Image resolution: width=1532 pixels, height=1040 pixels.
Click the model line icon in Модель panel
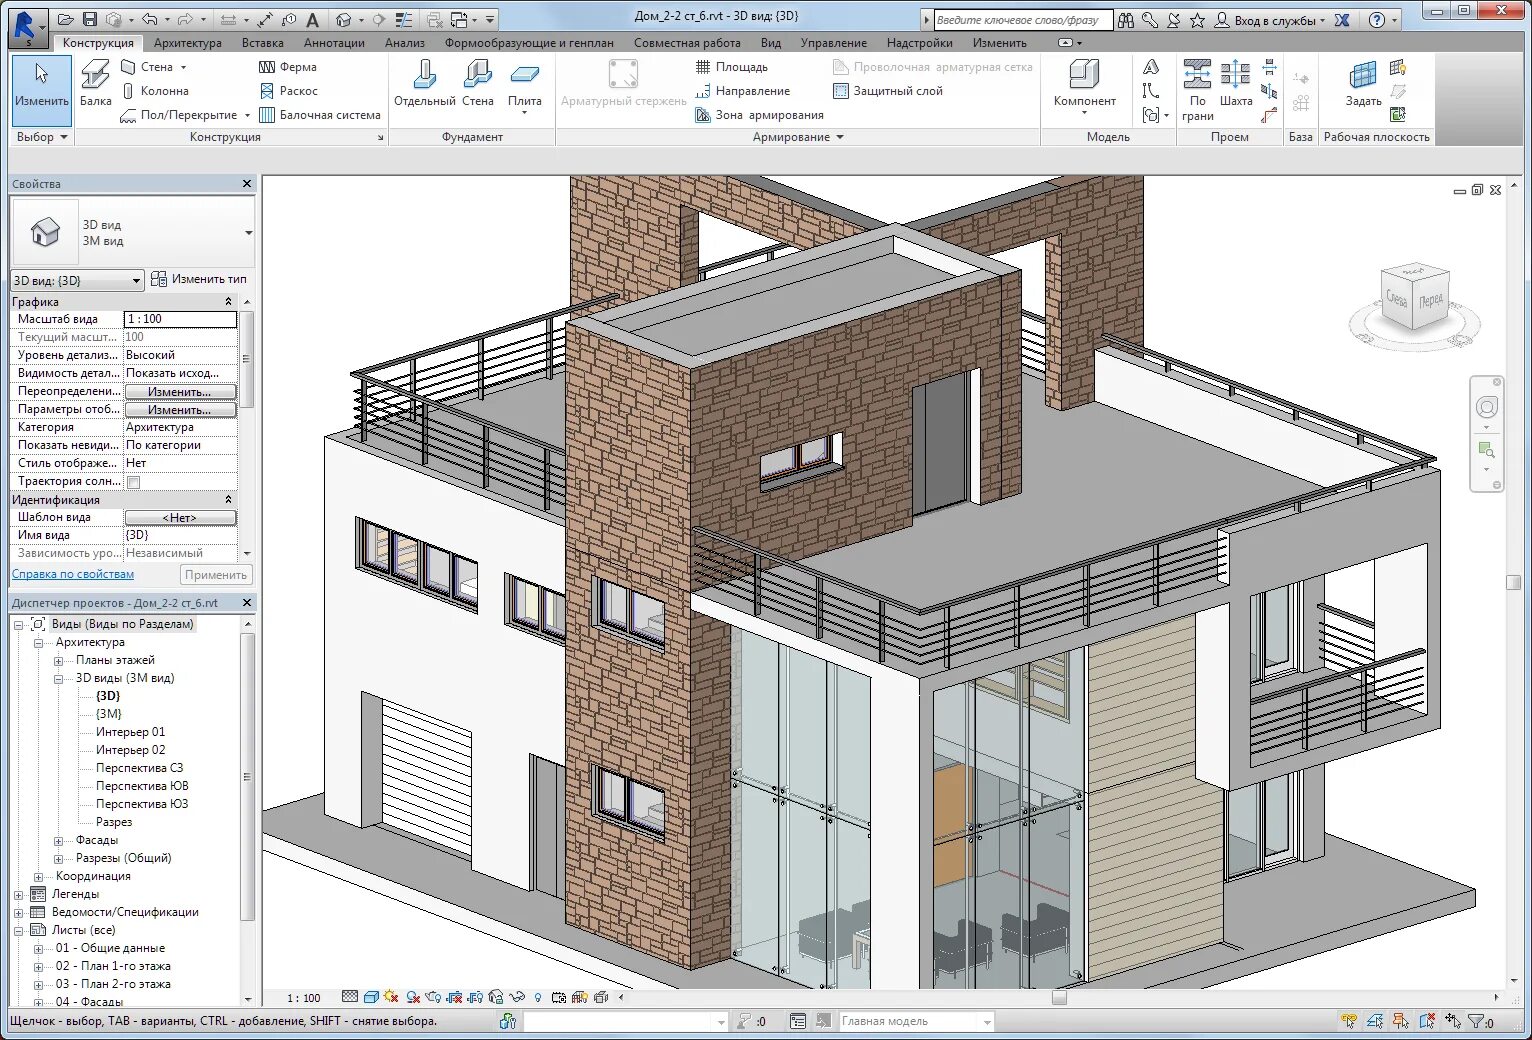click(x=1151, y=91)
